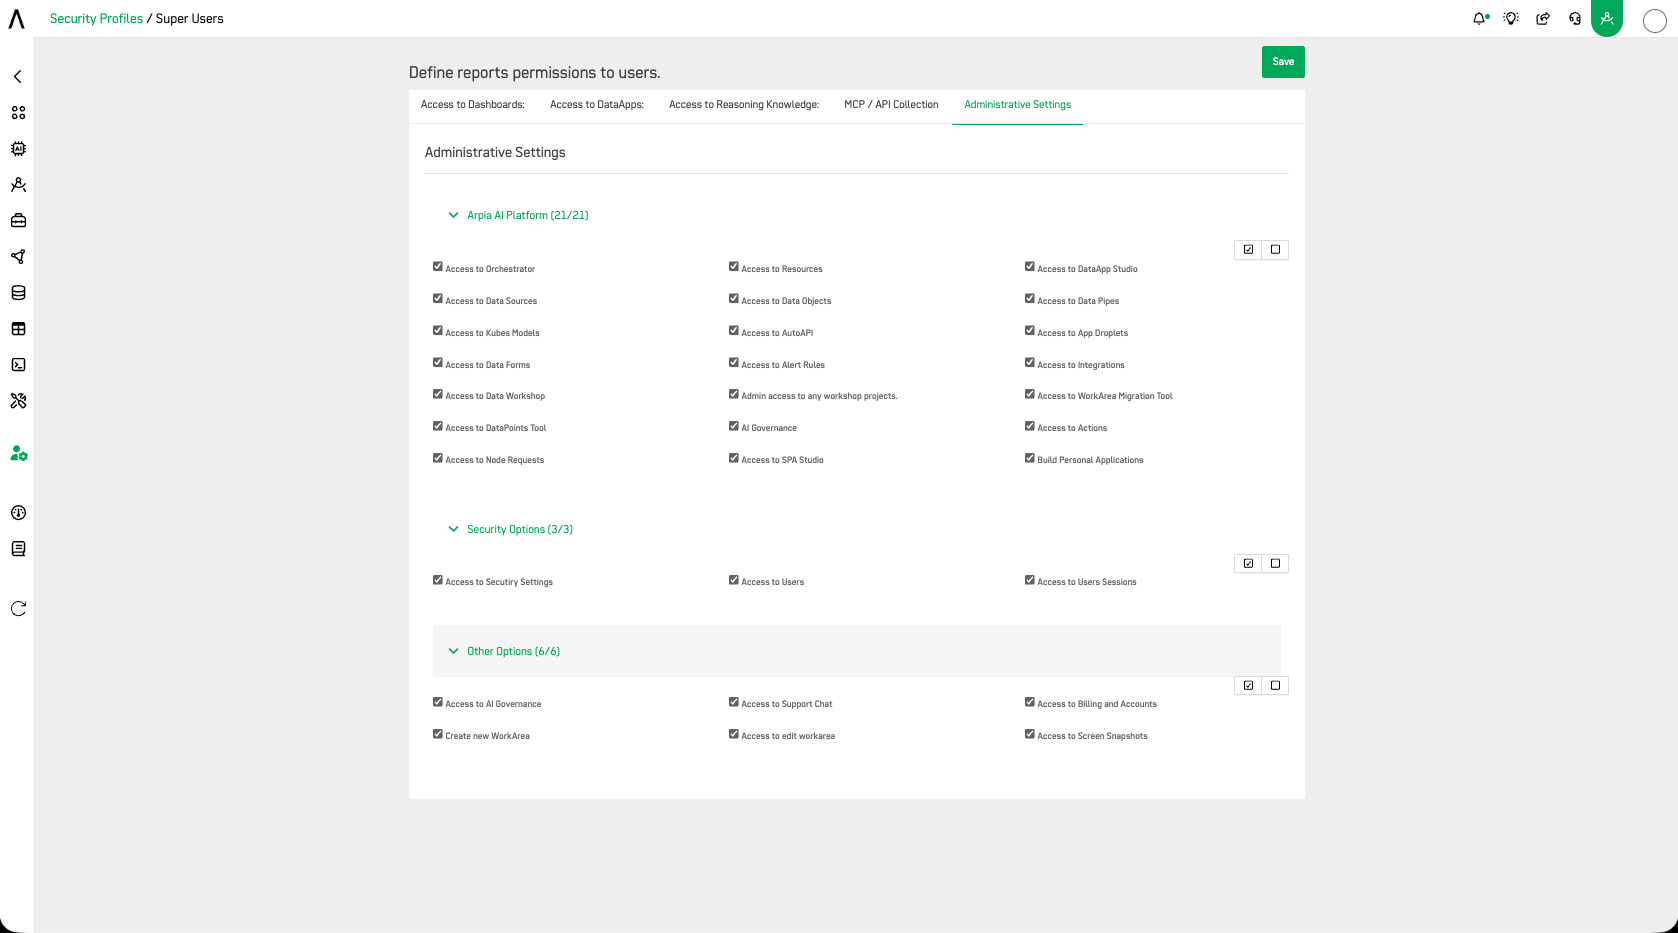The image size is (1678, 933).
Task: Toggle Access to Data Sources checkbox
Action: [x=437, y=299]
